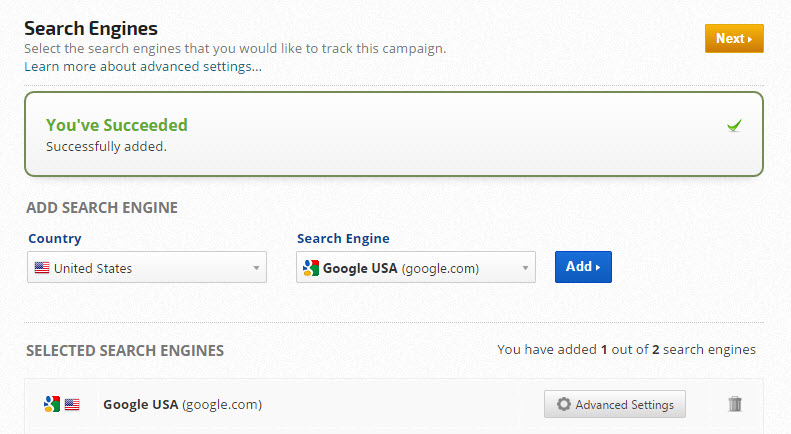Image resolution: width=791 pixels, height=434 pixels.
Task: Click the Search Engines page heading
Action: pos(91,28)
